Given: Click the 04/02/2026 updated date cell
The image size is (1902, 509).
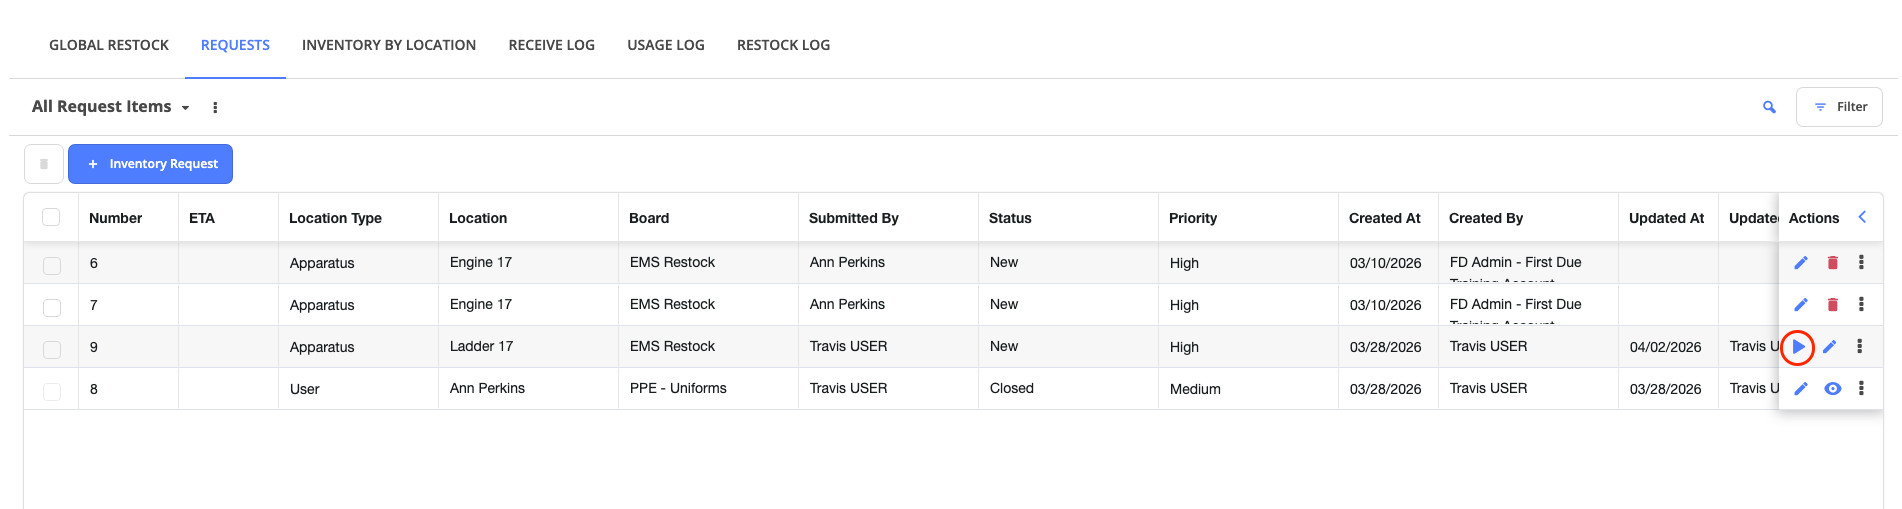Looking at the screenshot, I should 1666,347.
